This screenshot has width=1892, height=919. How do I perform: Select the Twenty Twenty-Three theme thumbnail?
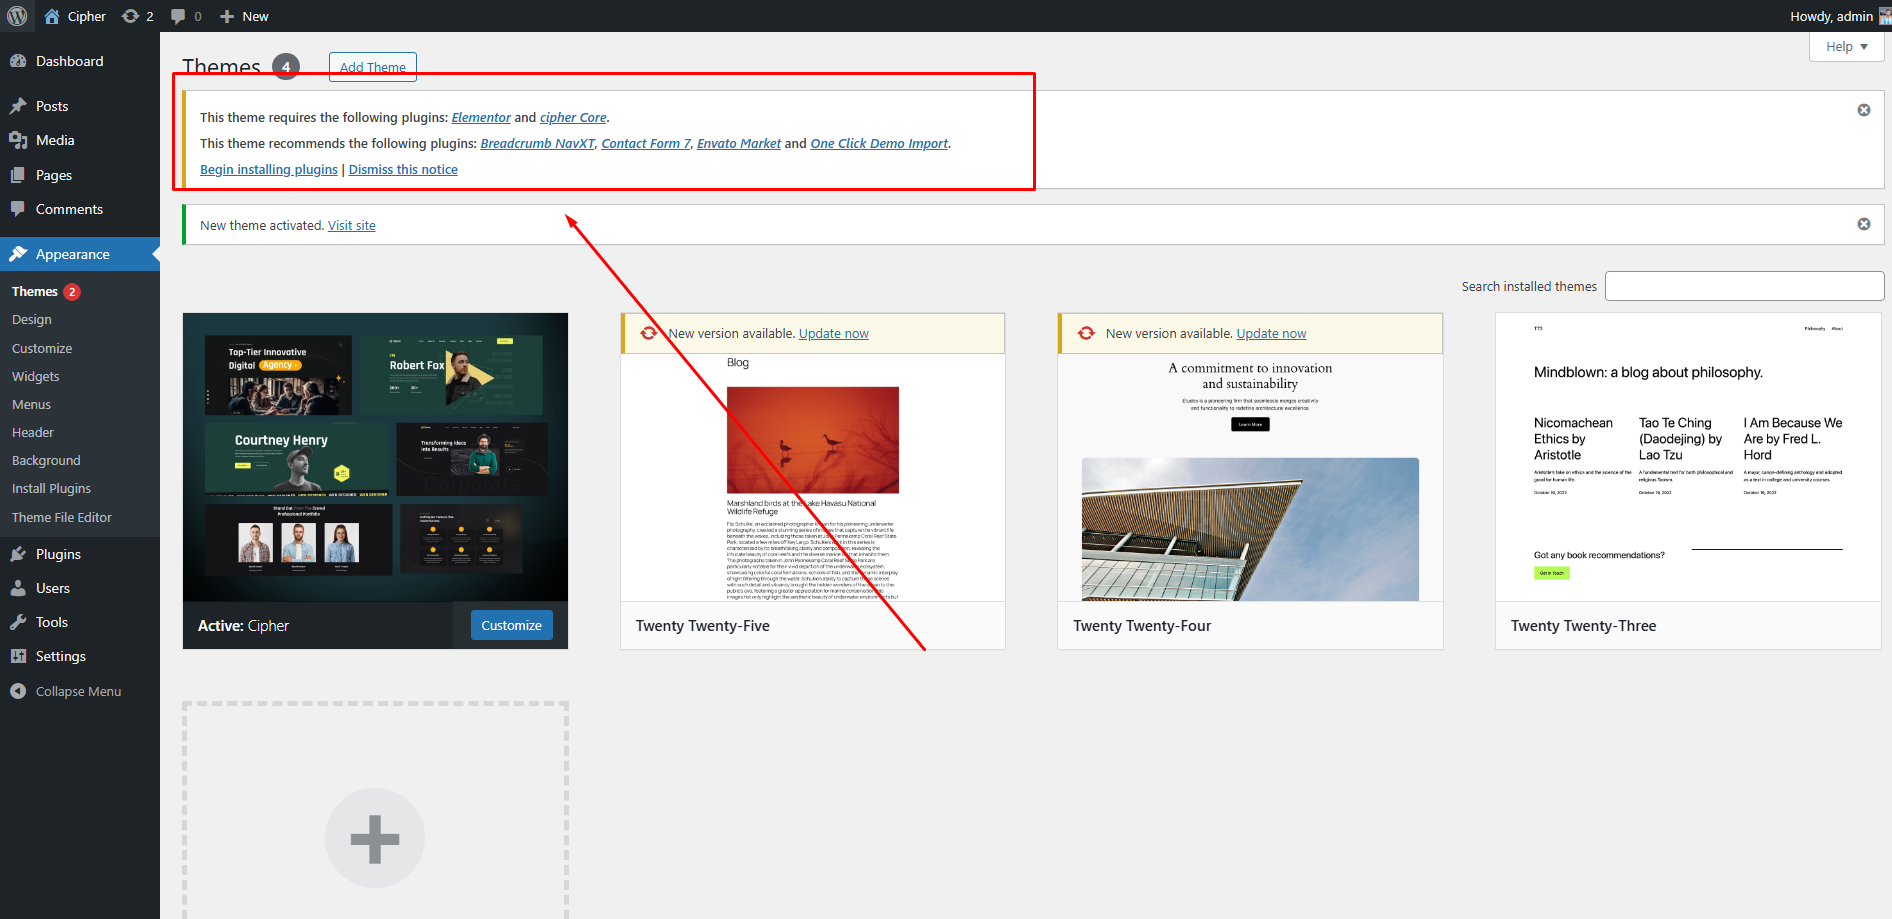coord(1687,457)
